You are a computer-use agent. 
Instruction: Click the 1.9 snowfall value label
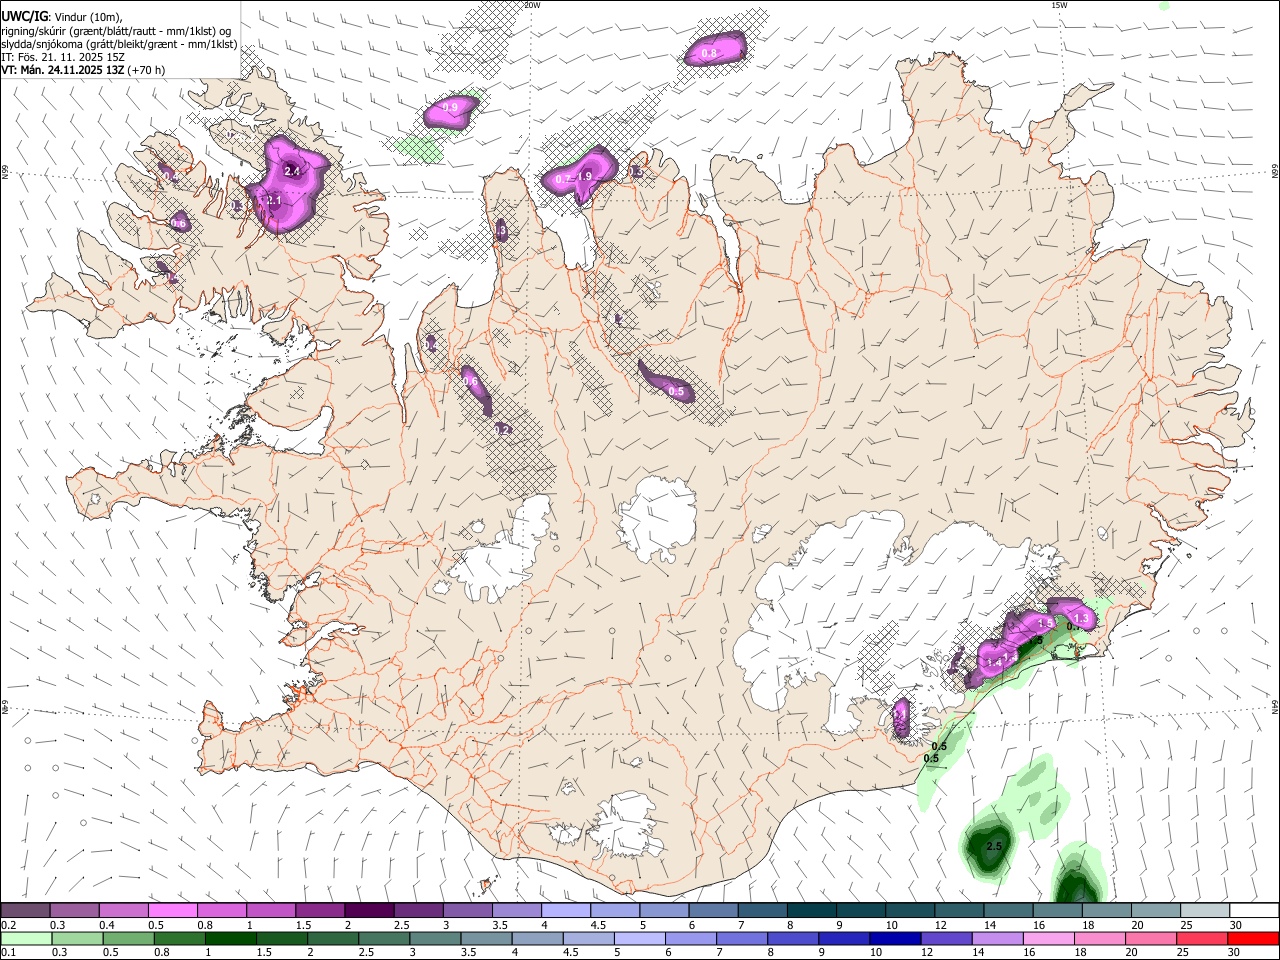pyautogui.click(x=585, y=176)
